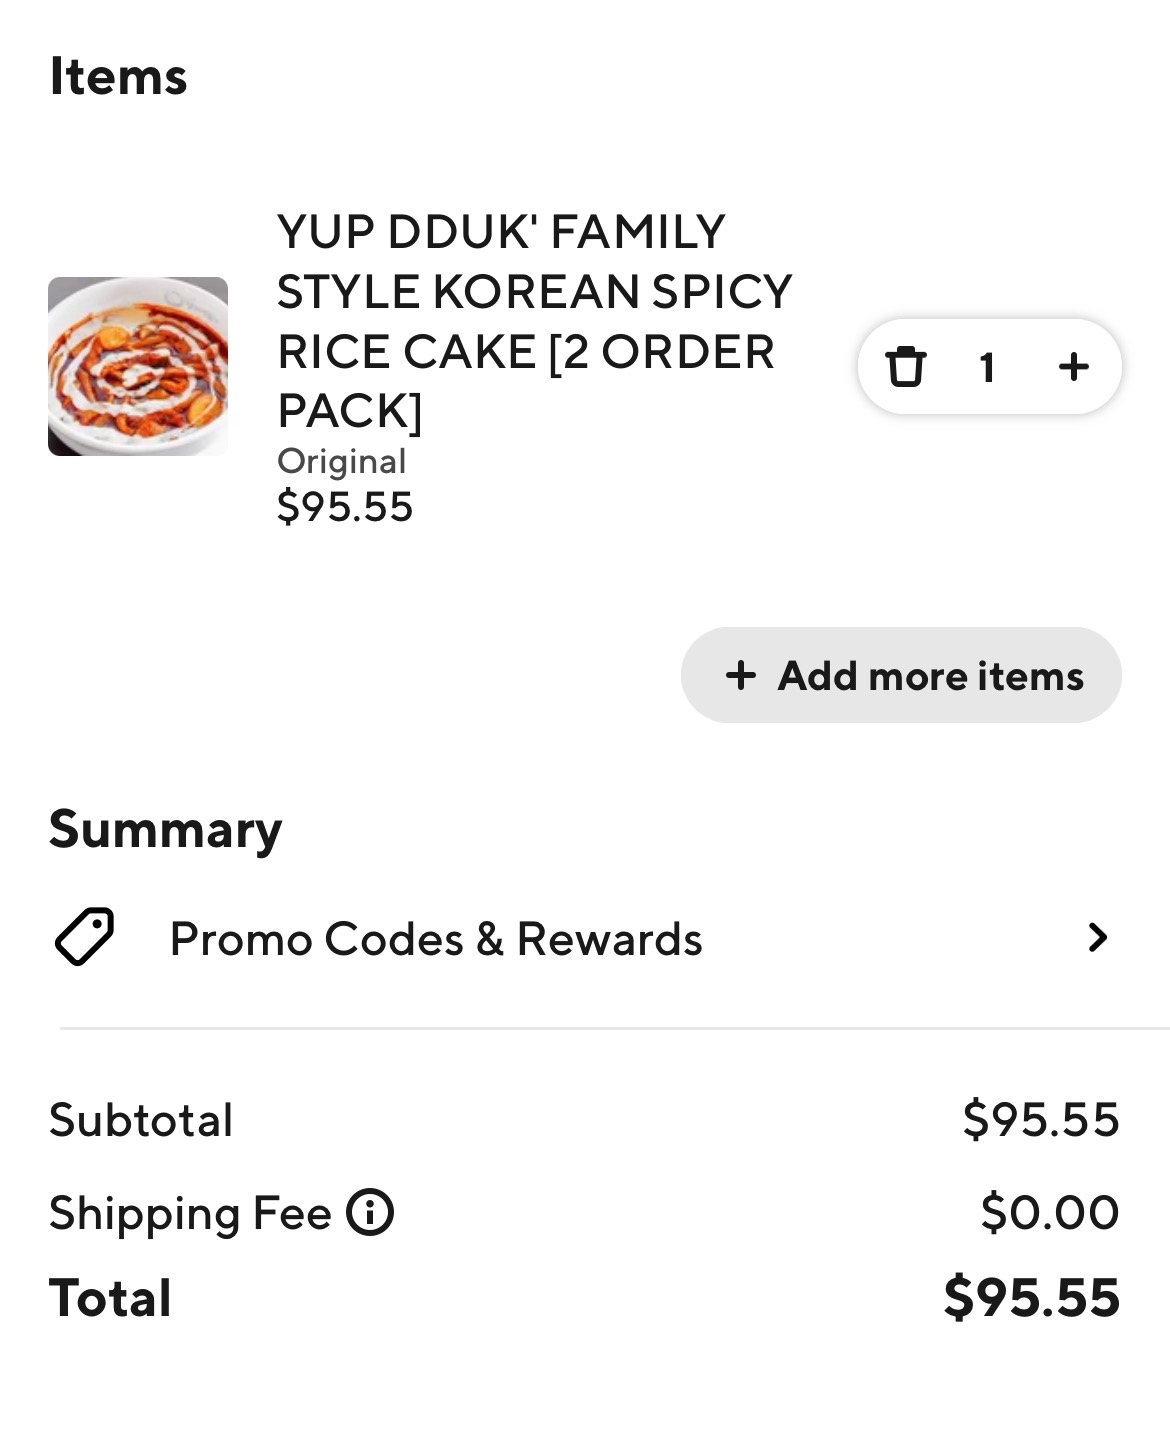This screenshot has width=1170, height=1432.
Task: Open the rice cake product thumbnail
Action: 138,366
